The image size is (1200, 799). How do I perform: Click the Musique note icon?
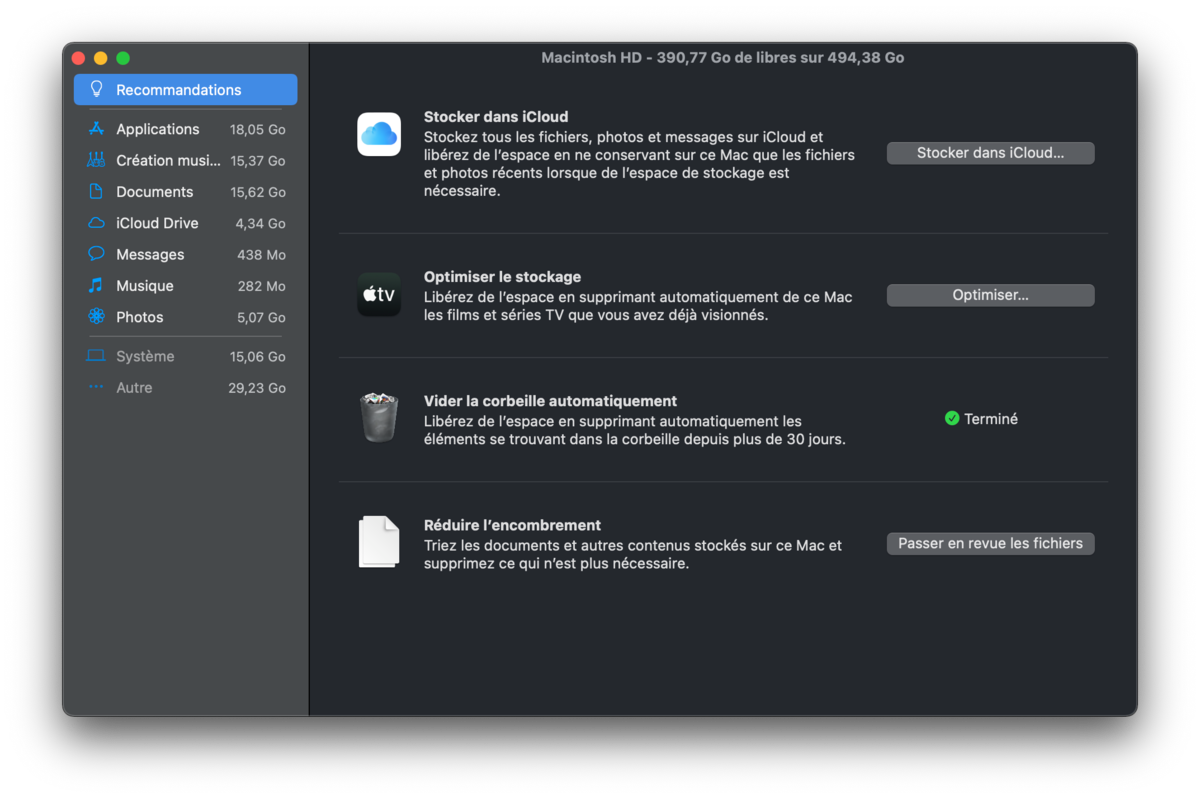(x=96, y=285)
